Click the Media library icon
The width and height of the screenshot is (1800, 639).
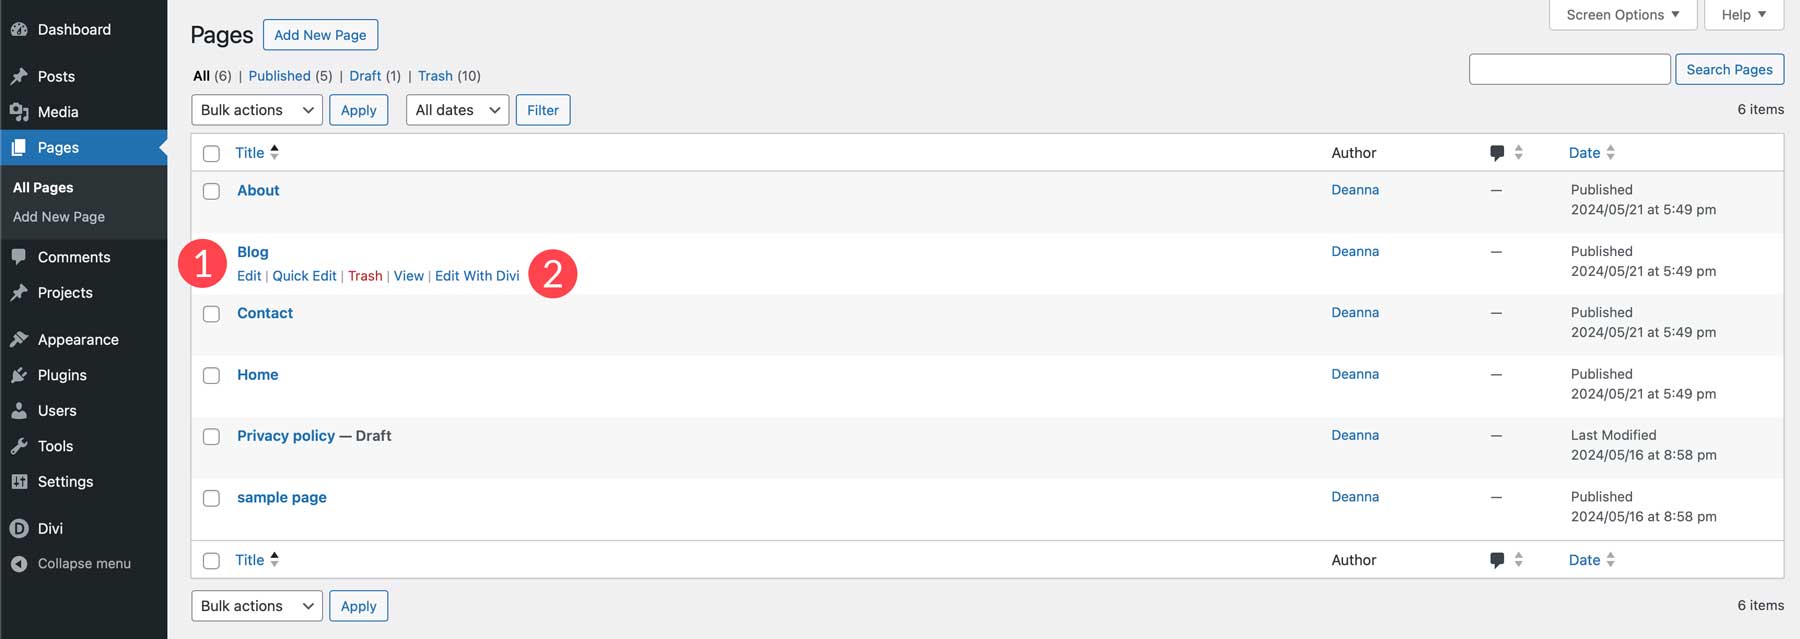click(19, 112)
